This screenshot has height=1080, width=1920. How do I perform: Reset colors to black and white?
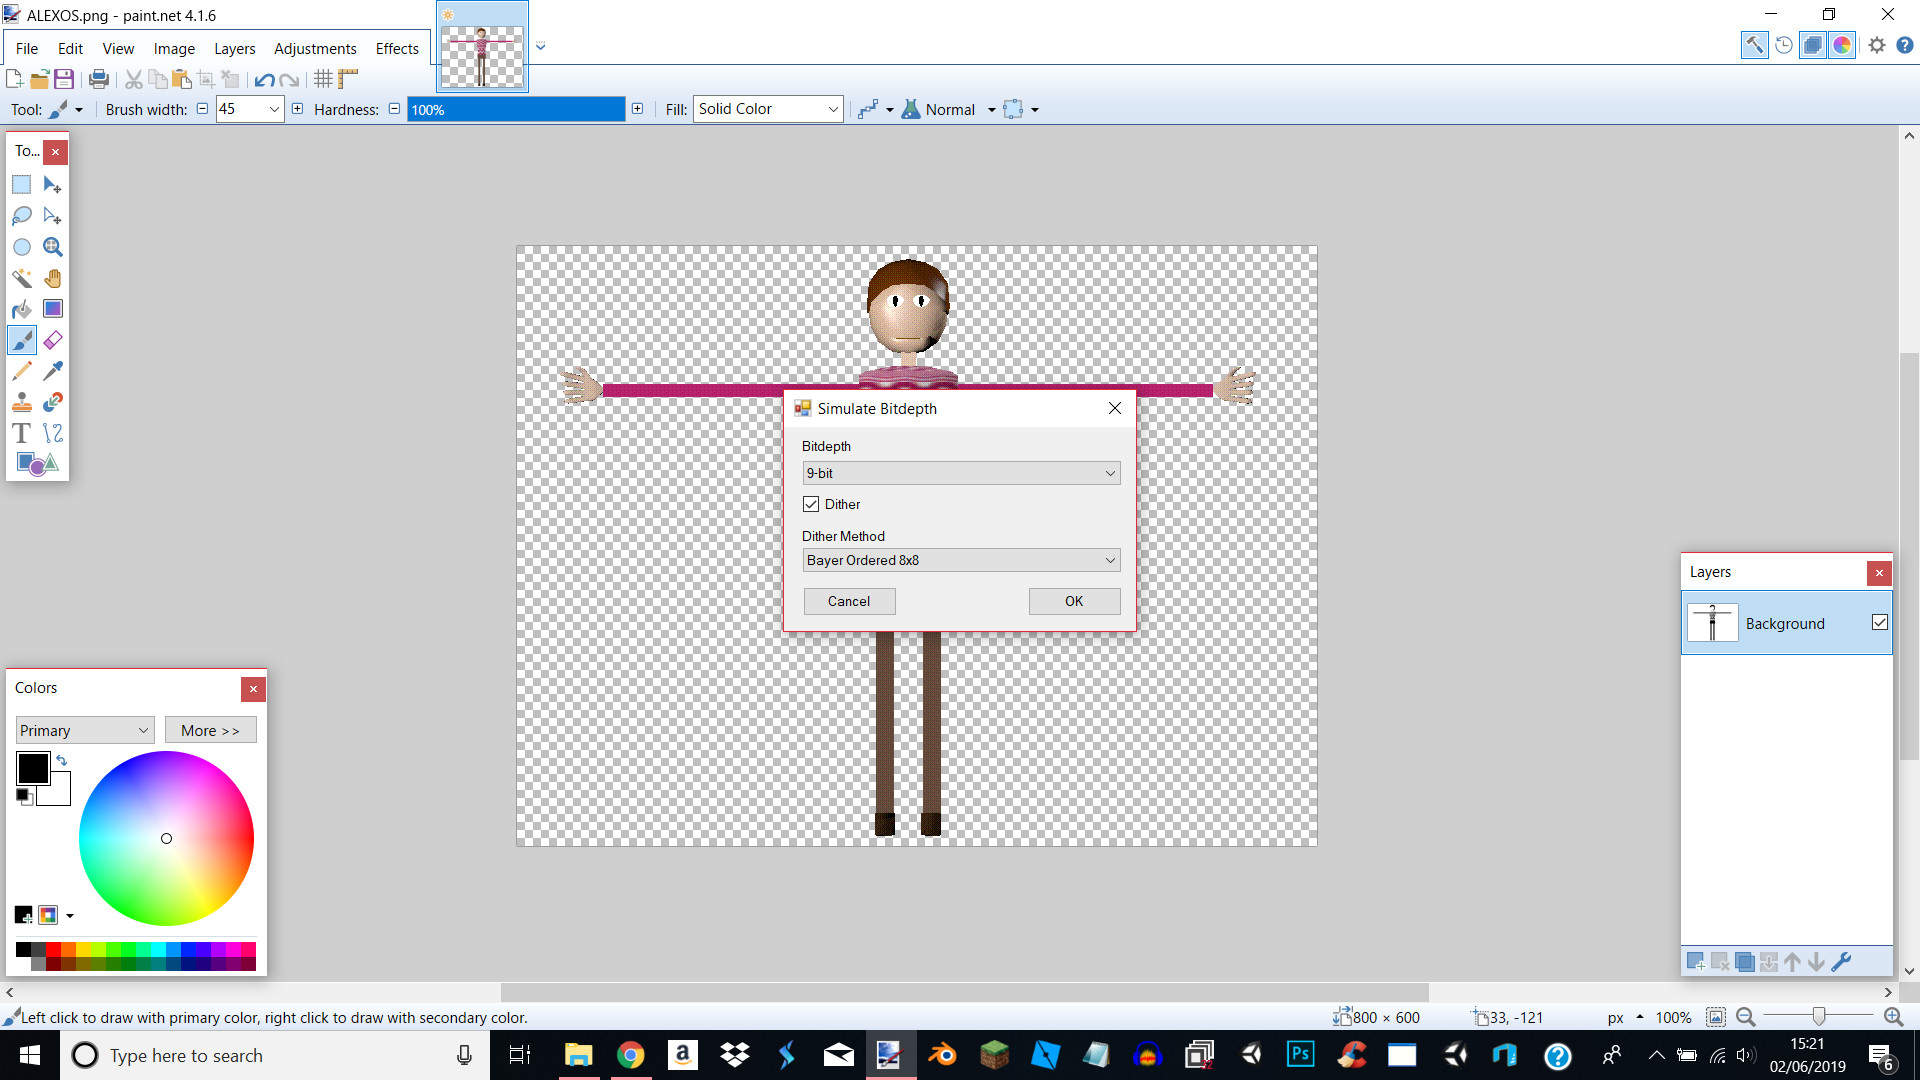click(24, 796)
